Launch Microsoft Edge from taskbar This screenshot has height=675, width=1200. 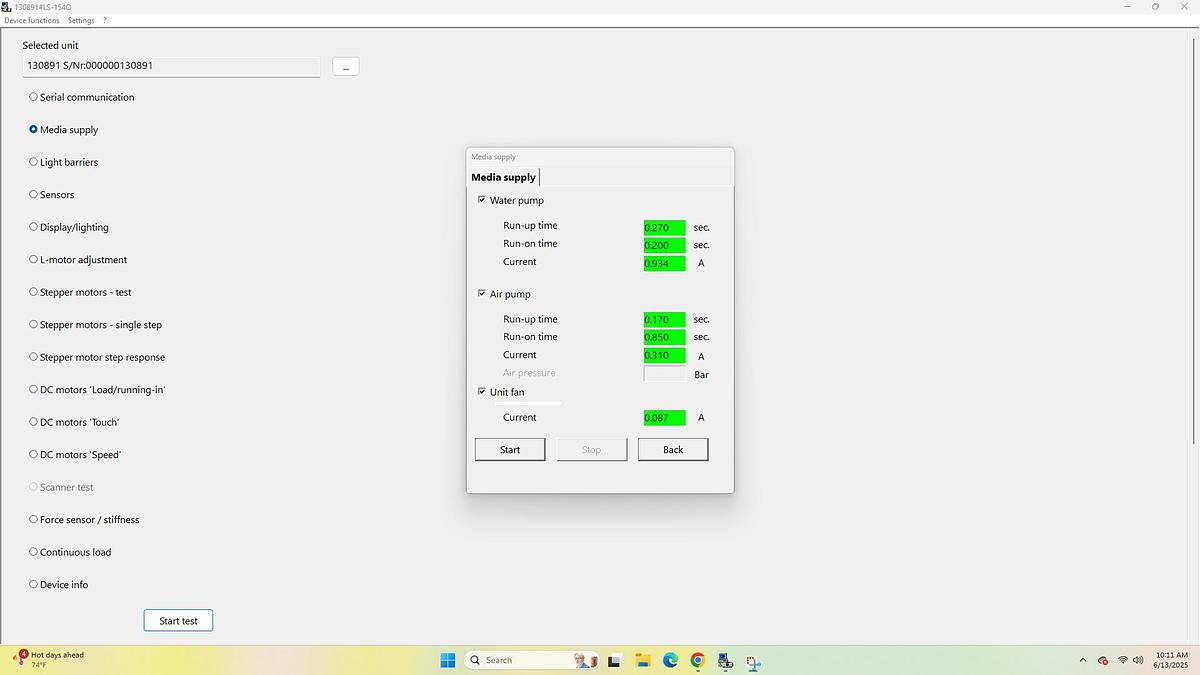[670, 660]
